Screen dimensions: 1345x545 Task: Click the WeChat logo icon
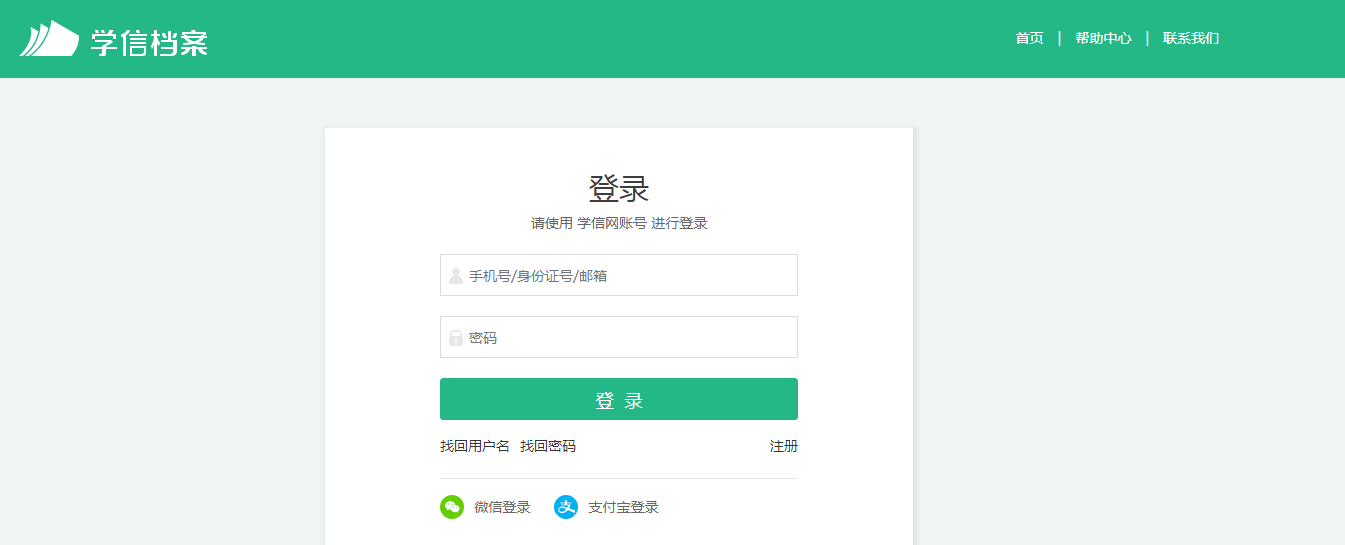[x=452, y=507]
